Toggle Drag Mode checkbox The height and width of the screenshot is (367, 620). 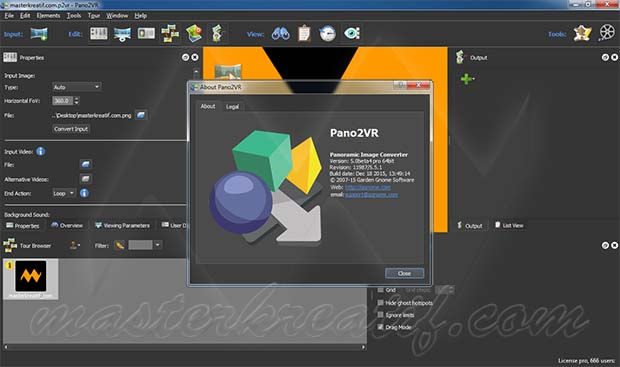point(380,327)
